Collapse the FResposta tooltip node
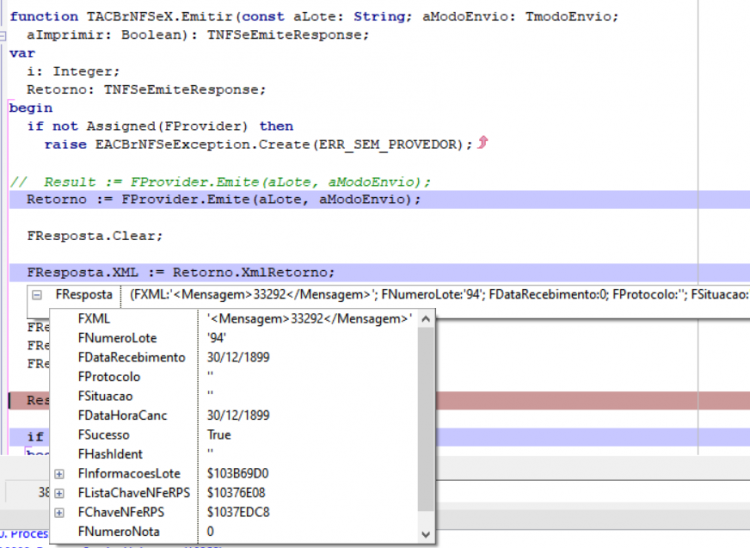The image size is (750, 548). pyautogui.click(x=37, y=295)
